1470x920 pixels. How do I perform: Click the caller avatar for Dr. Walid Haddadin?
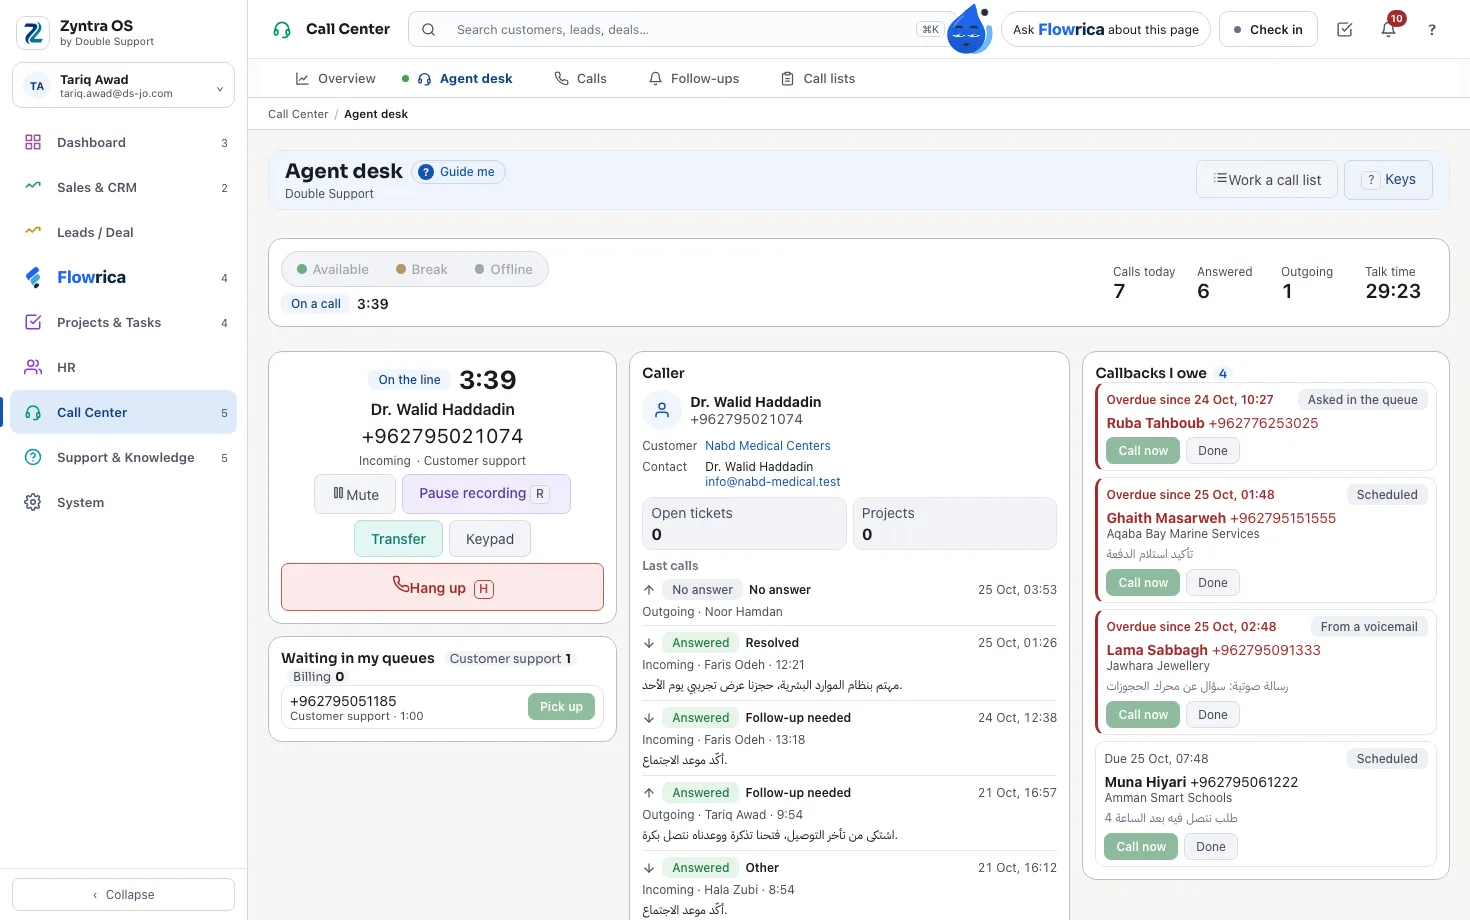point(662,410)
